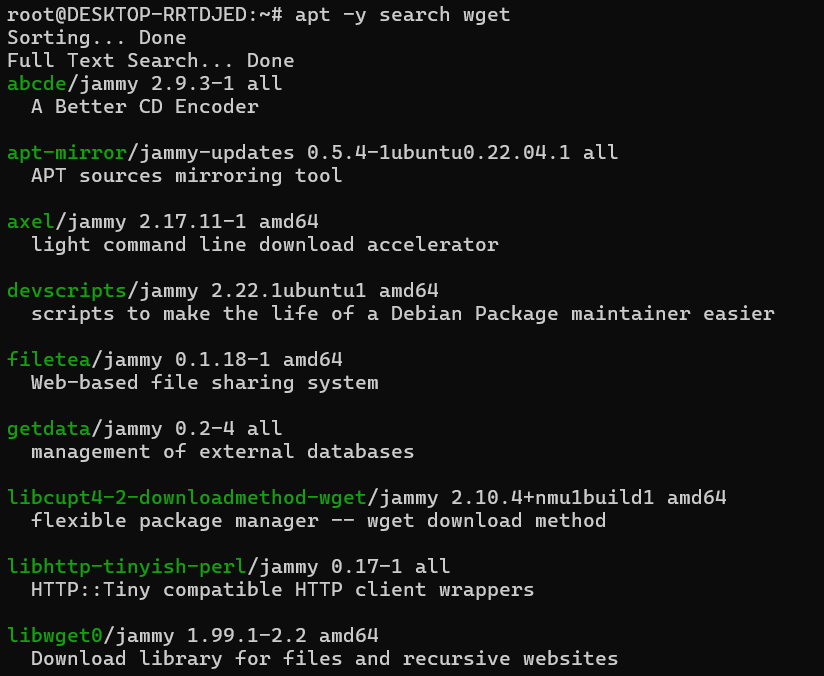Screen dimensions: 824x676
Task: Click 'HTTP::Tiny compatible HTTP client wrappers' text
Action: point(283,590)
